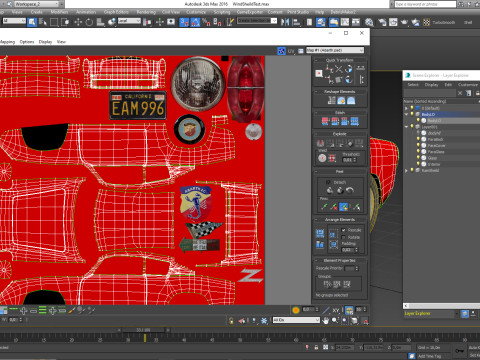Expand the 0 (default) layer
This screenshot has width=480, height=360.
tap(406, 108)
